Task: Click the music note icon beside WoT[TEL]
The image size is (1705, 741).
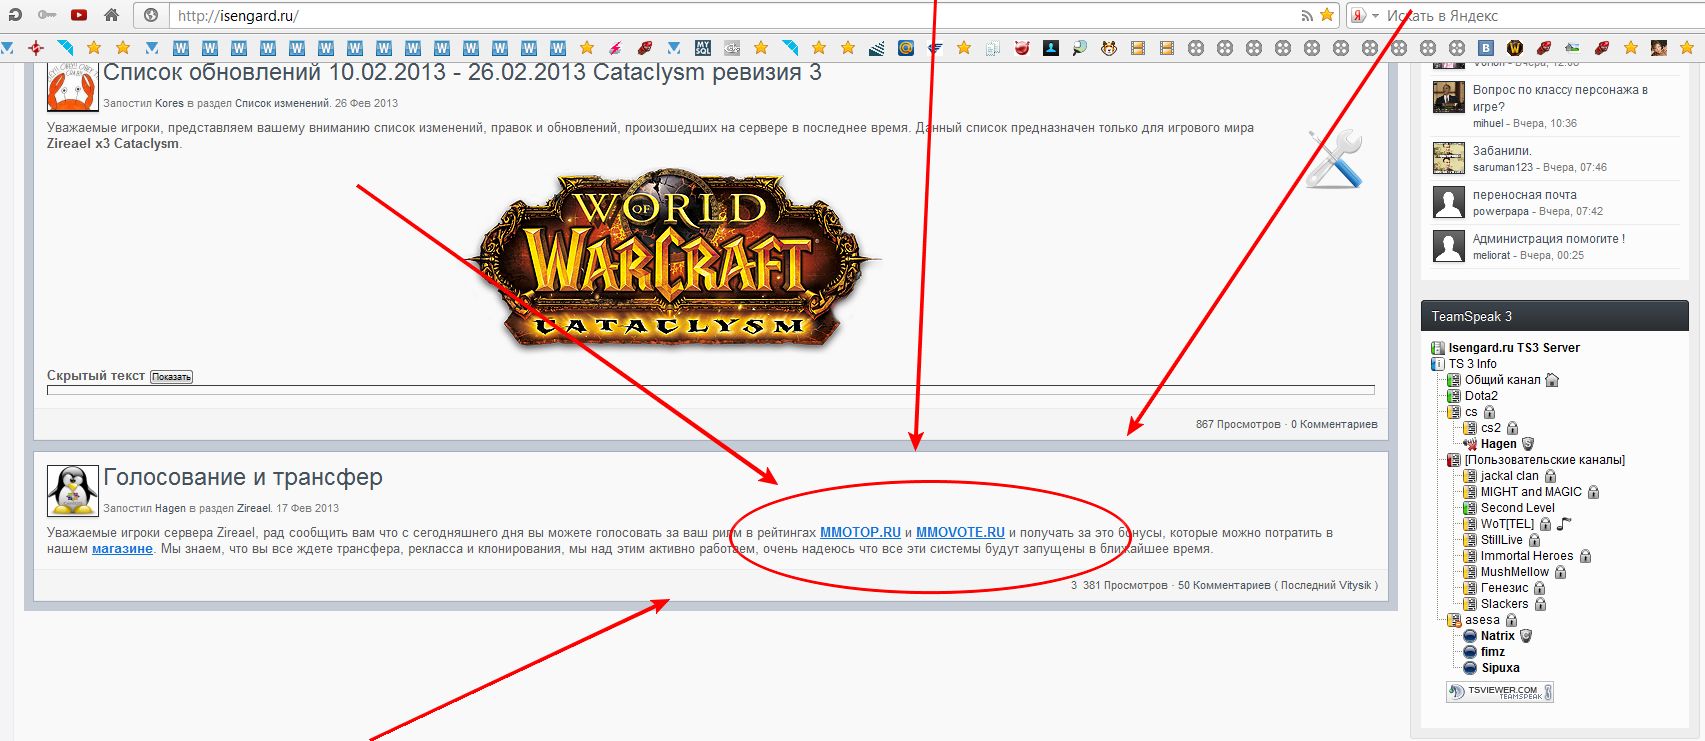Action: point(1564,523)
